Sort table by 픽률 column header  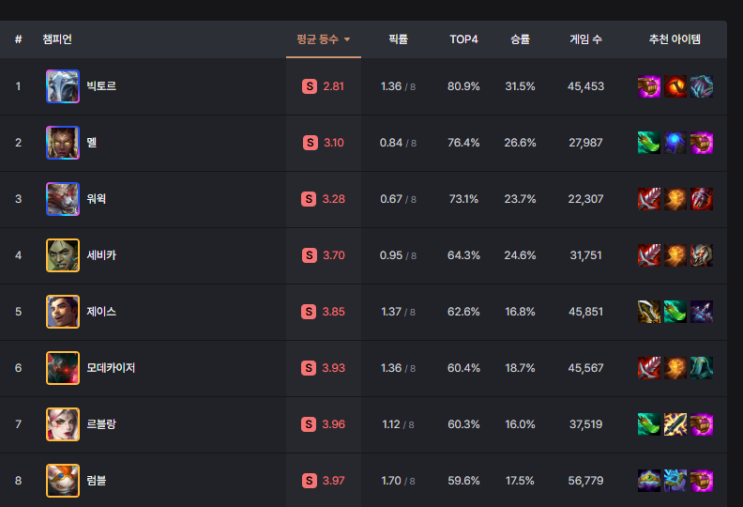click(x=398, y=39)
